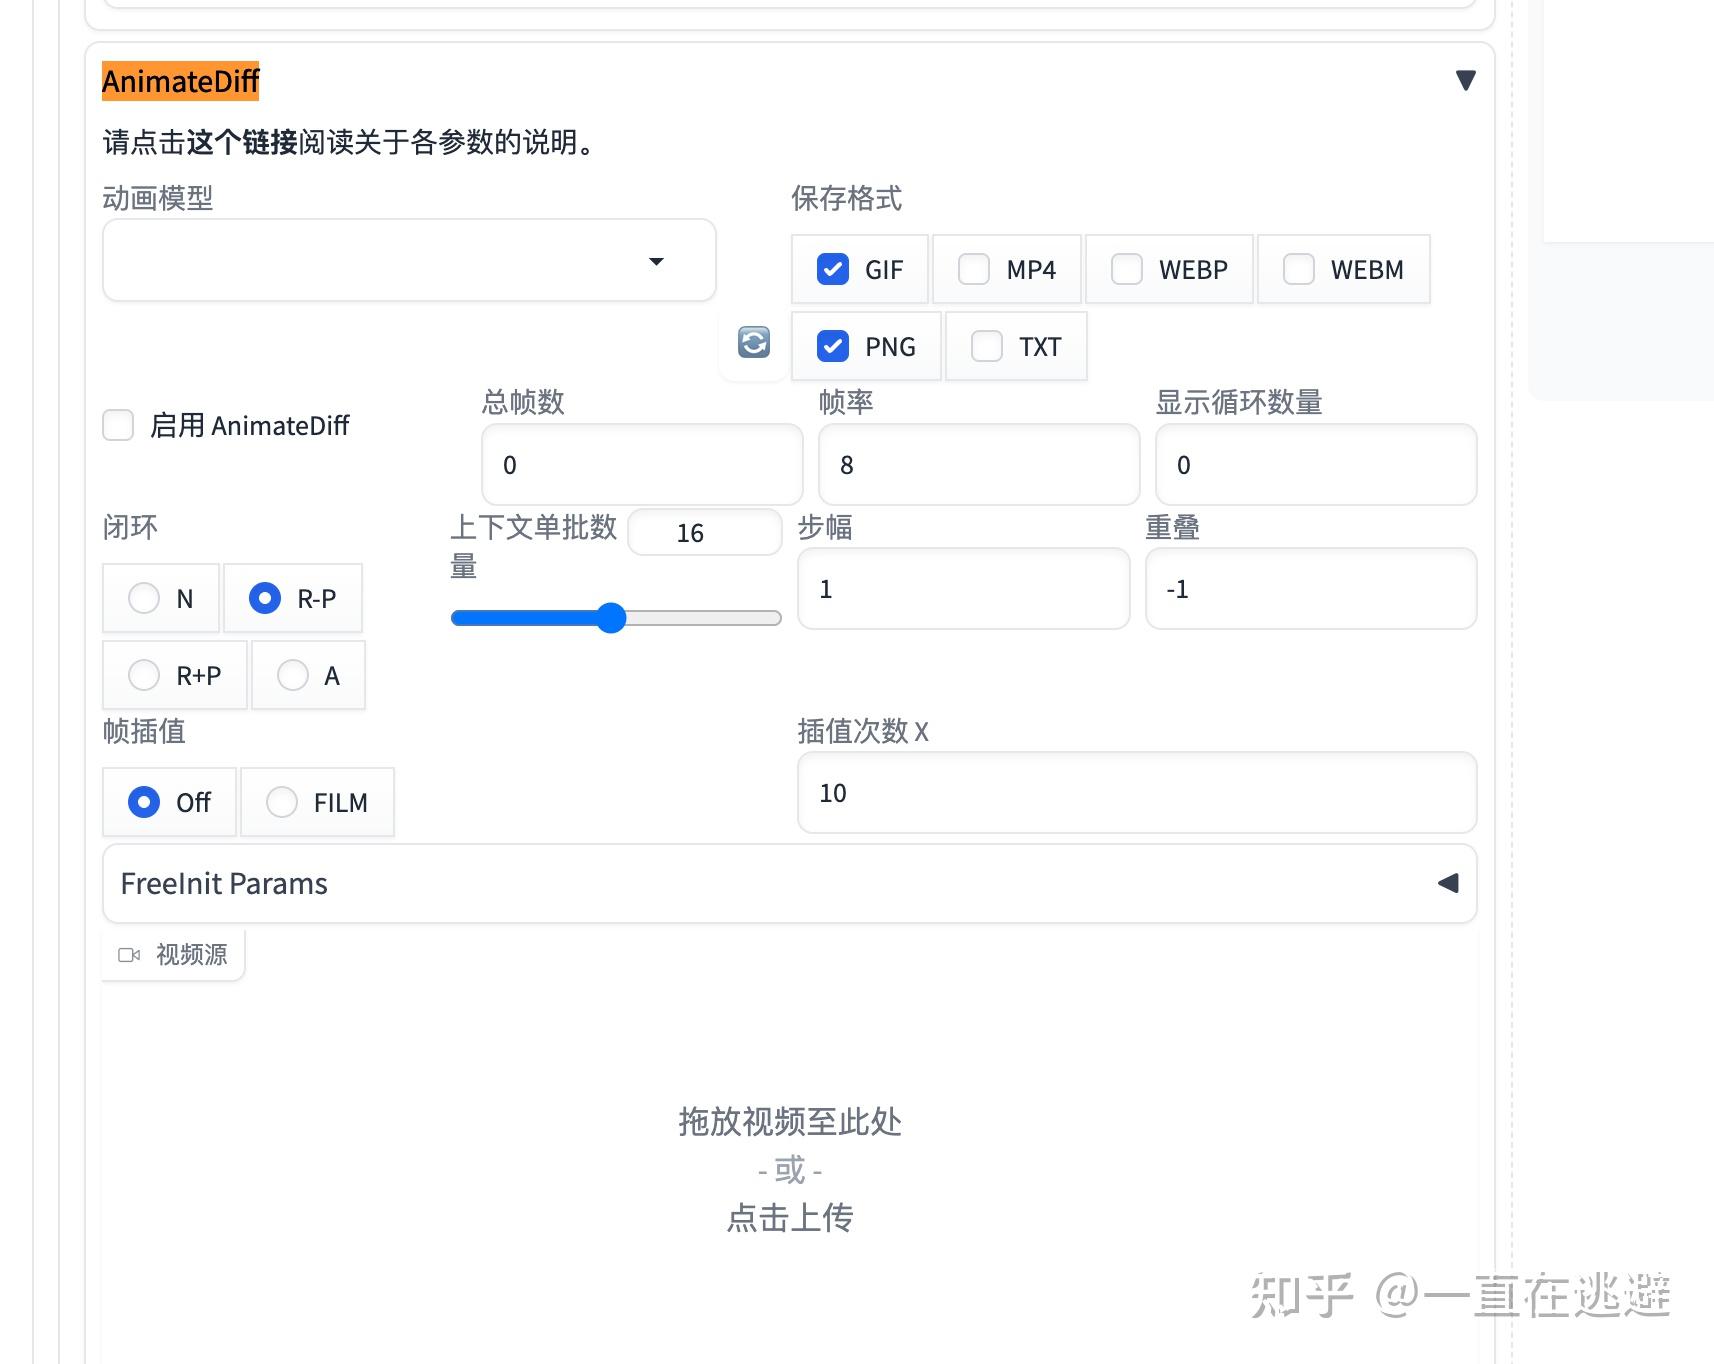Screen dimensions: 1714x1364
Task: Select closed loop option R-P
Action: click(x=265, y=598)
